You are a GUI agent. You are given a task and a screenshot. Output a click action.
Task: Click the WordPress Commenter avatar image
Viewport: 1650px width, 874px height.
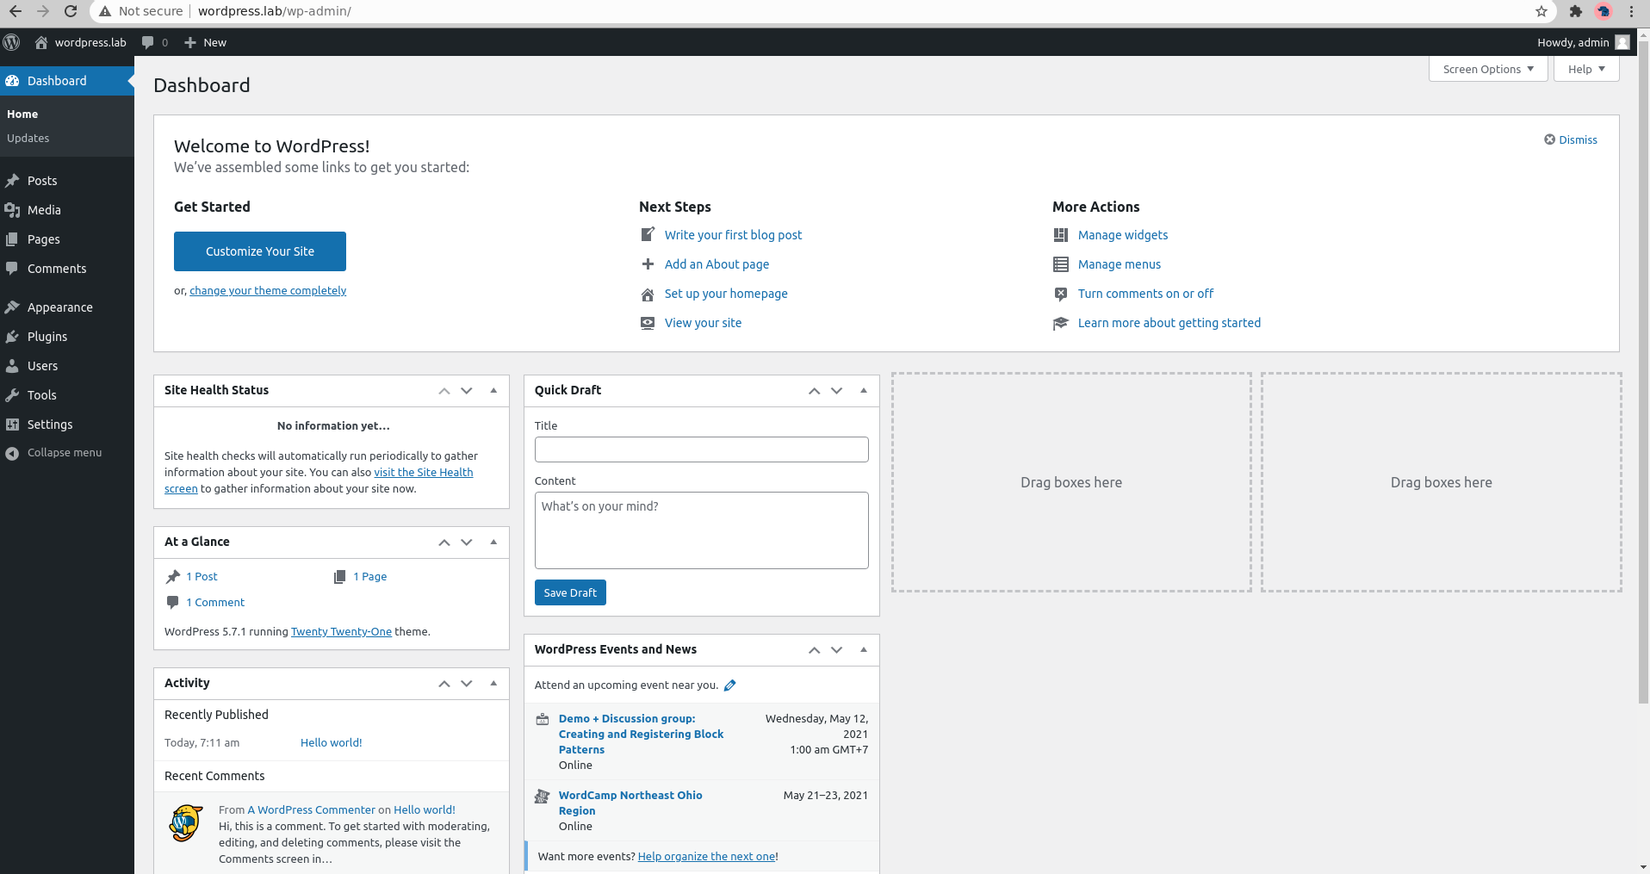point(186,822)
